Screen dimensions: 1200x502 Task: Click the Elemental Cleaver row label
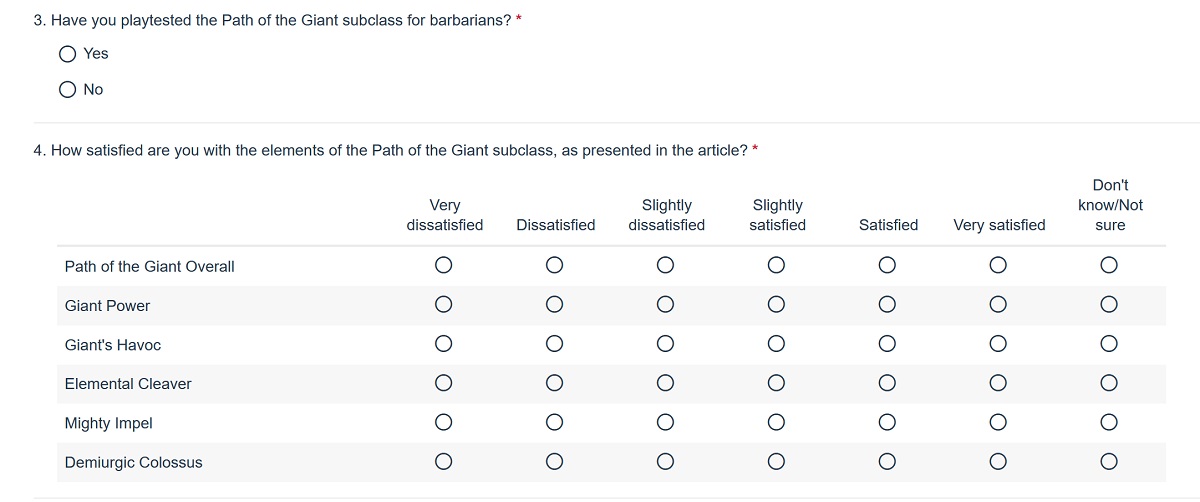point(128,384)
